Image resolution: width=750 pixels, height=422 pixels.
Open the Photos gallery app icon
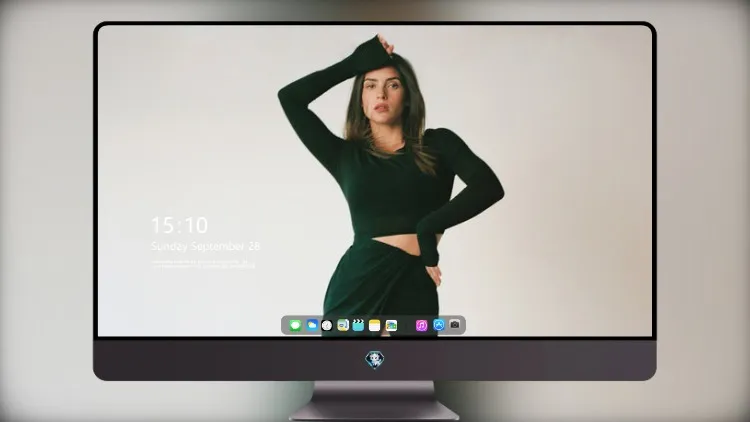coord(391,325)
